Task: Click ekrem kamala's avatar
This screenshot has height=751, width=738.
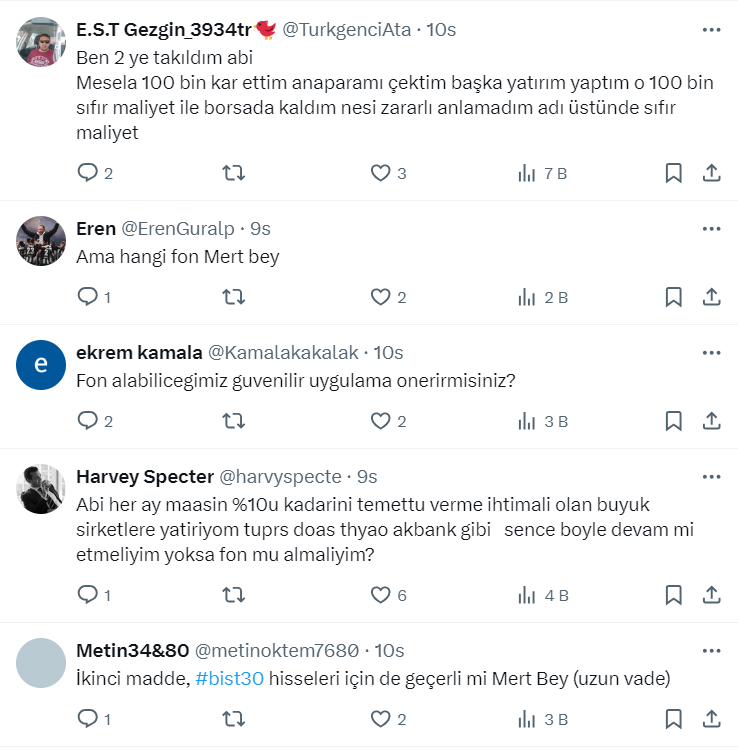Action: (41, 365)
